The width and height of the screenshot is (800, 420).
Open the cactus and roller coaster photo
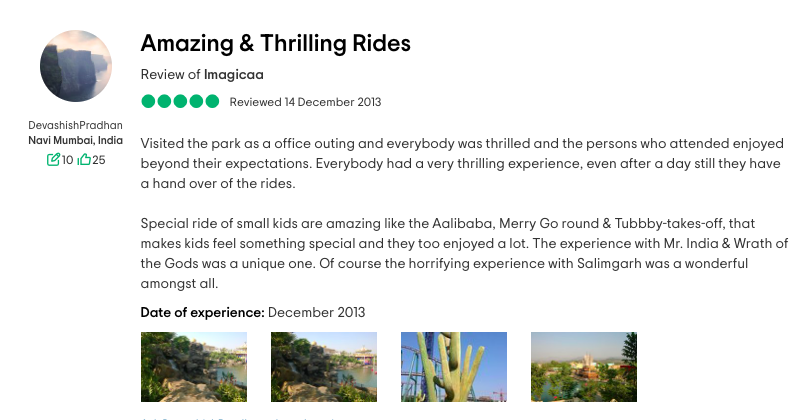454,367
